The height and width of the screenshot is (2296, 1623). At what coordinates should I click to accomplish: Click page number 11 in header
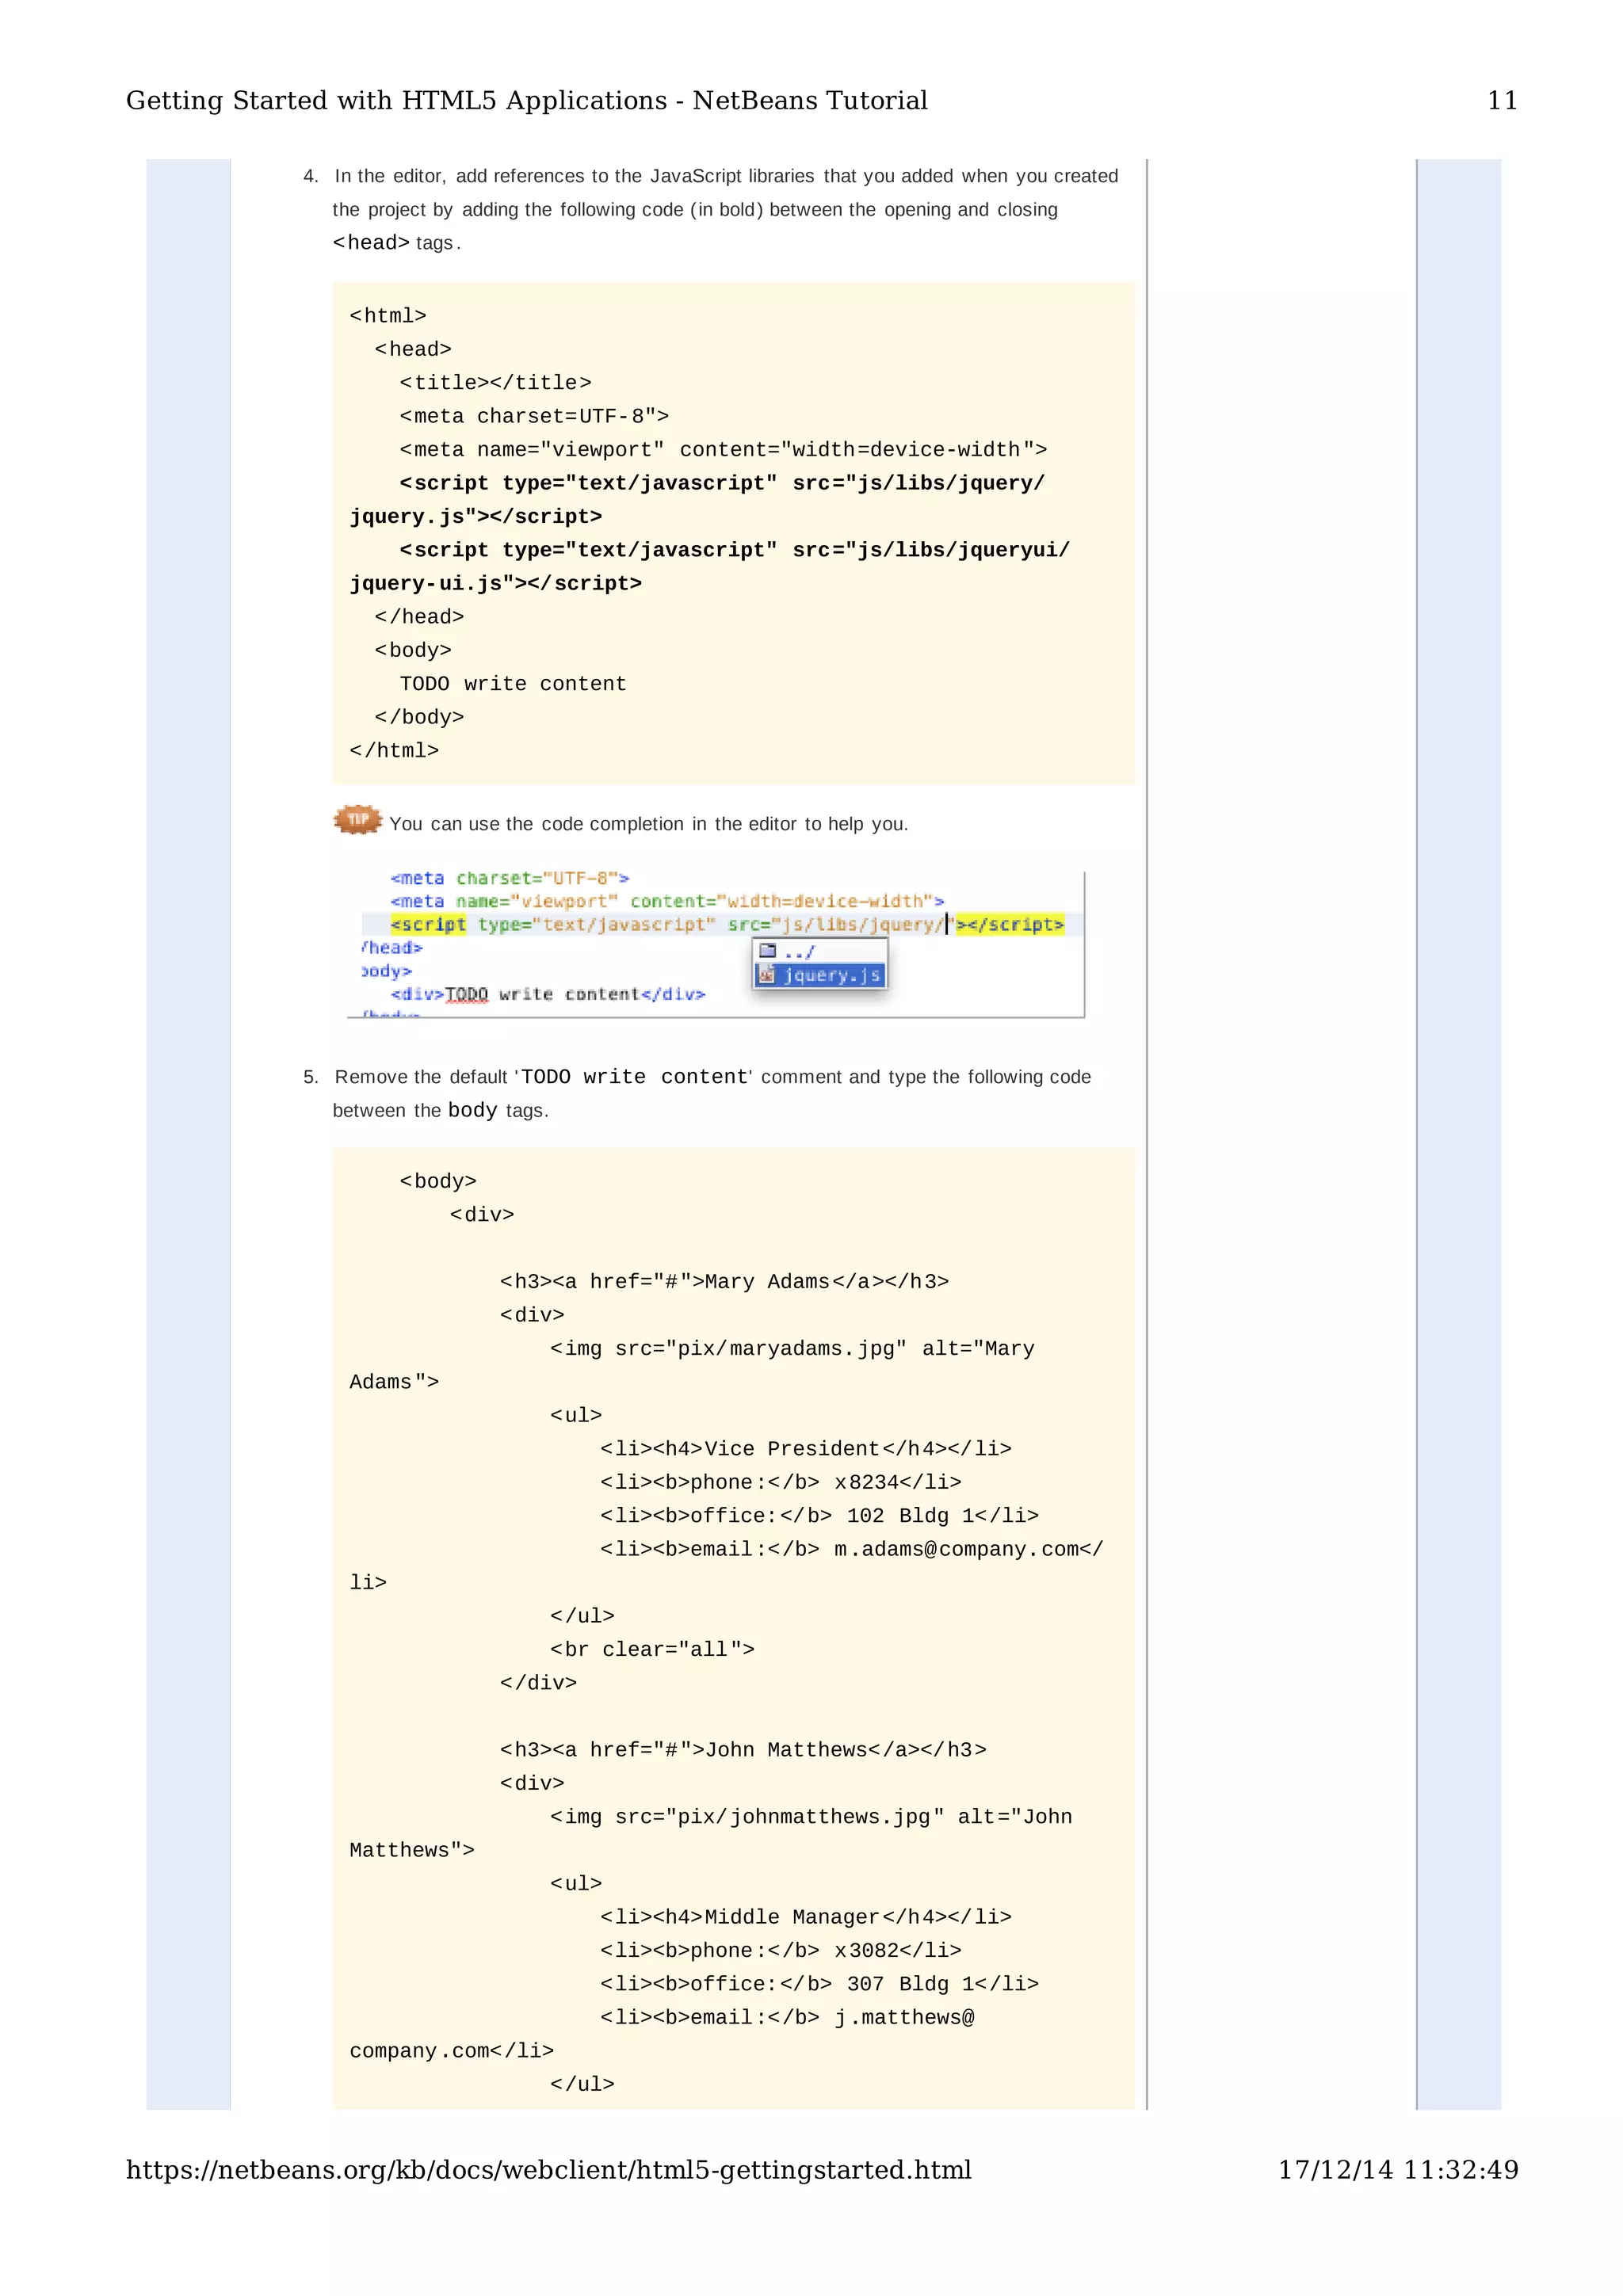1501,100
